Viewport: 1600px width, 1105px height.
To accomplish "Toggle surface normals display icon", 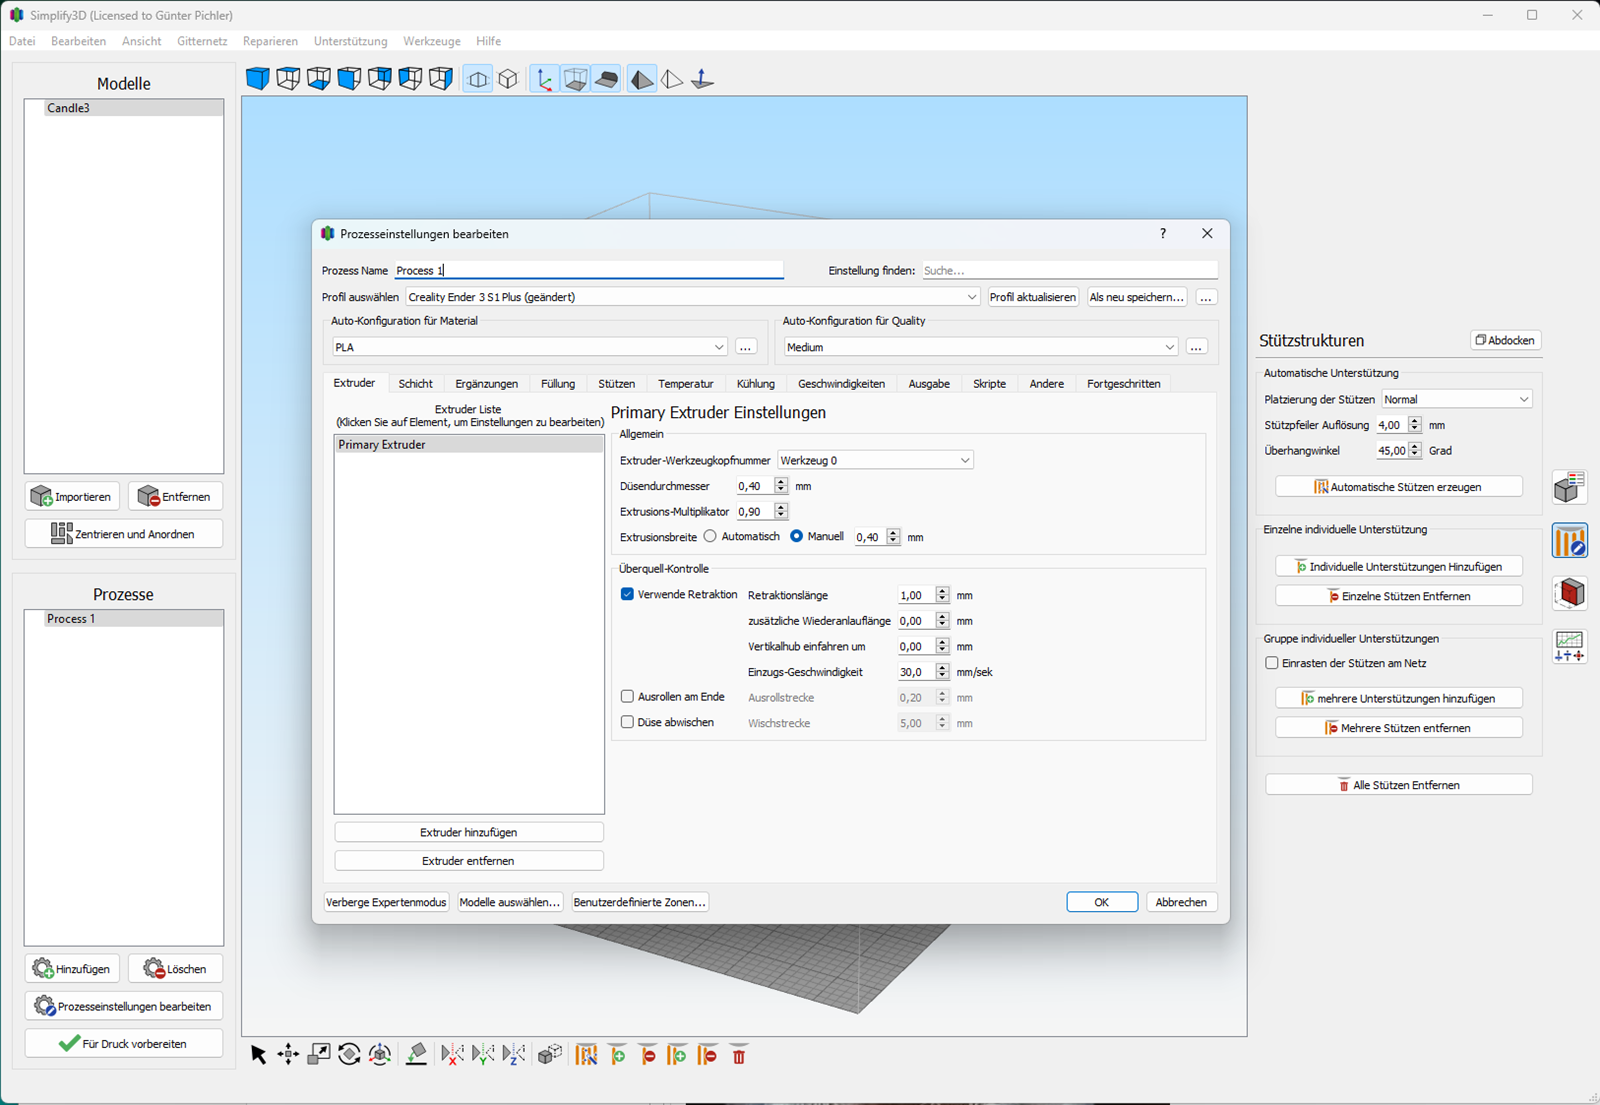I will 703,79.
